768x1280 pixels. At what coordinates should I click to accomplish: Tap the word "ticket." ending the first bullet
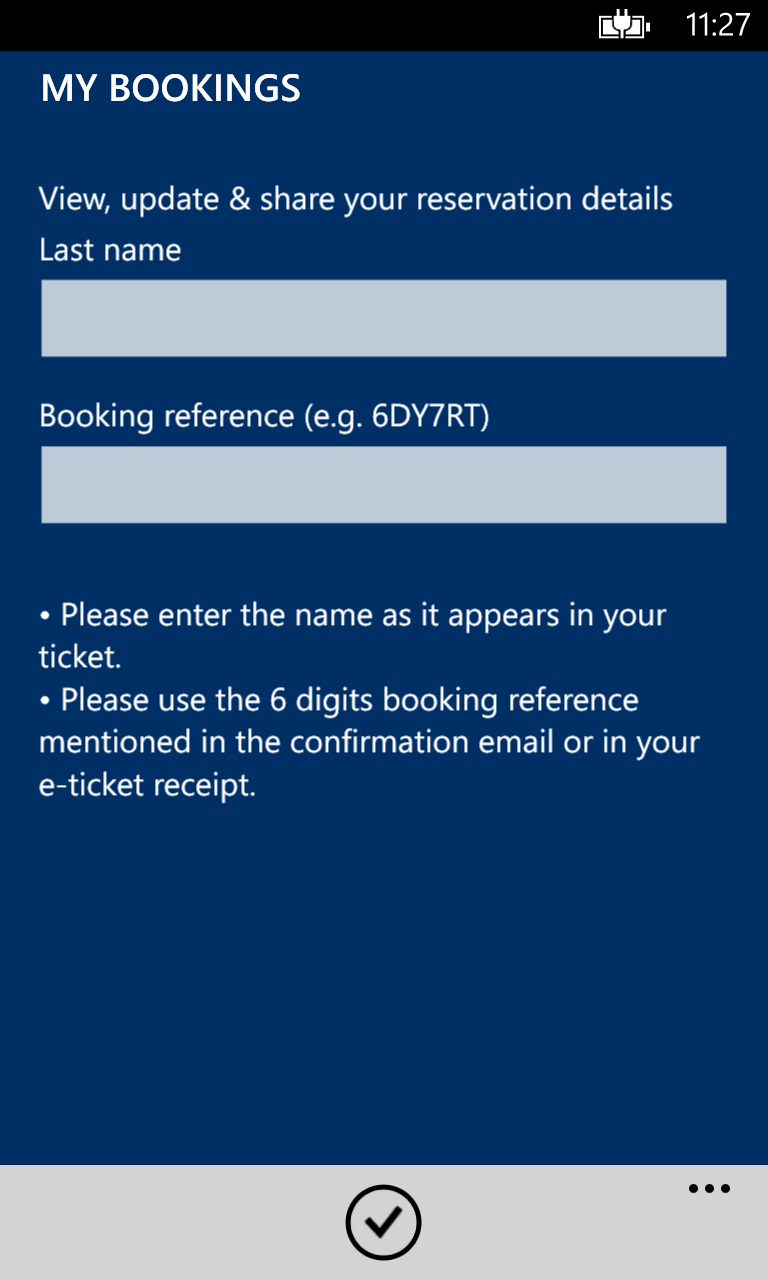79,656
